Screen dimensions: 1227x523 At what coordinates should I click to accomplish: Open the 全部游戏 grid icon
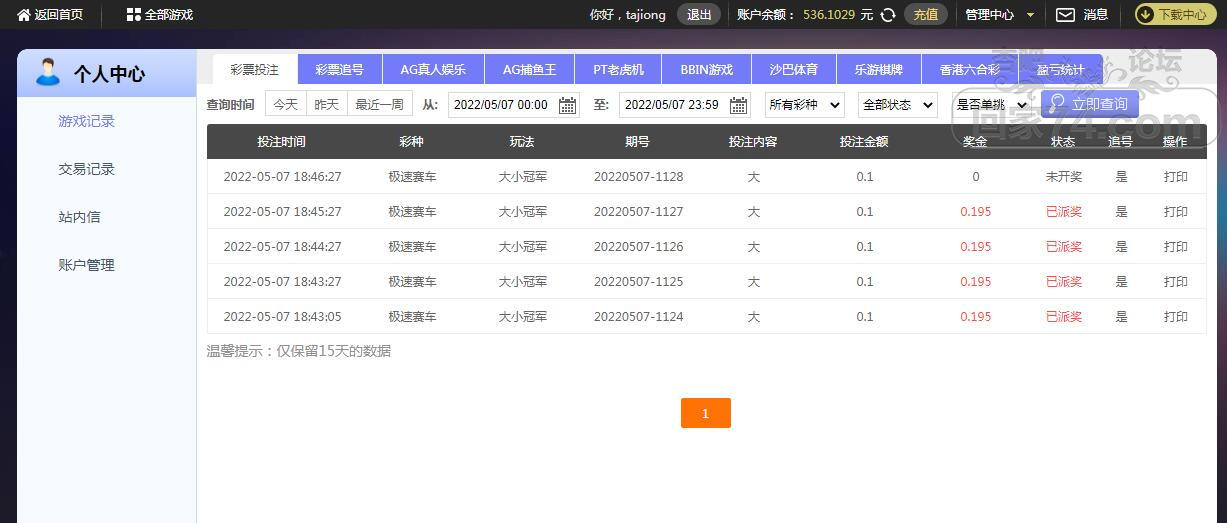(x=134, y=15)
